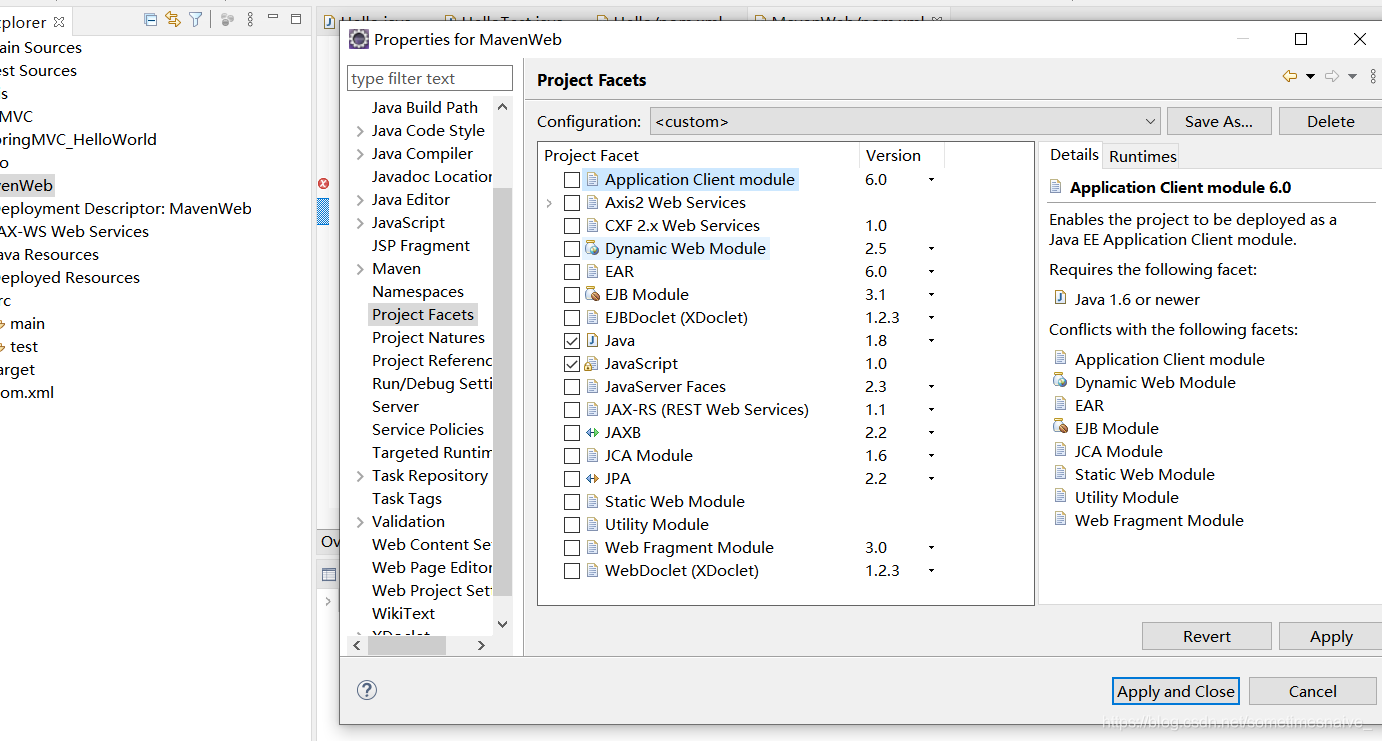The width and height of the screenshot is (1382, 741).
Task: Click the forward arrow in Properties header
Action: (x=1332, y=77)
